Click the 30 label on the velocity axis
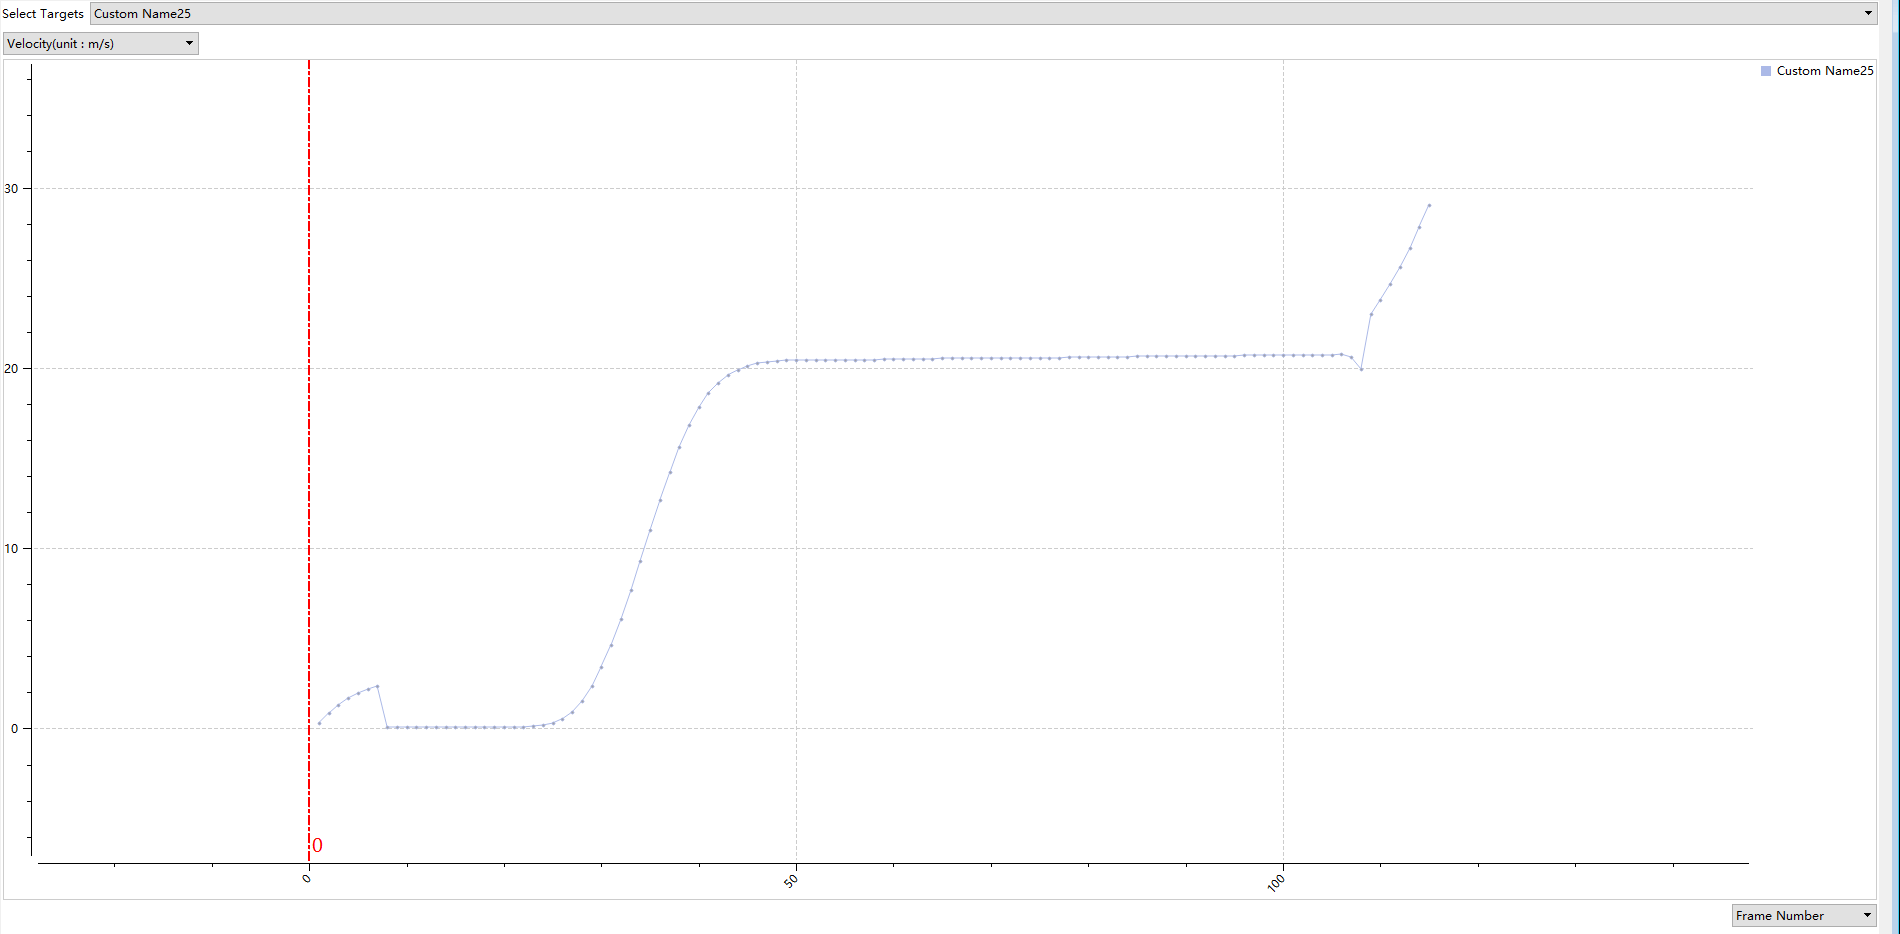Screen dimensions: 1900x934 [x=11, y=189]
